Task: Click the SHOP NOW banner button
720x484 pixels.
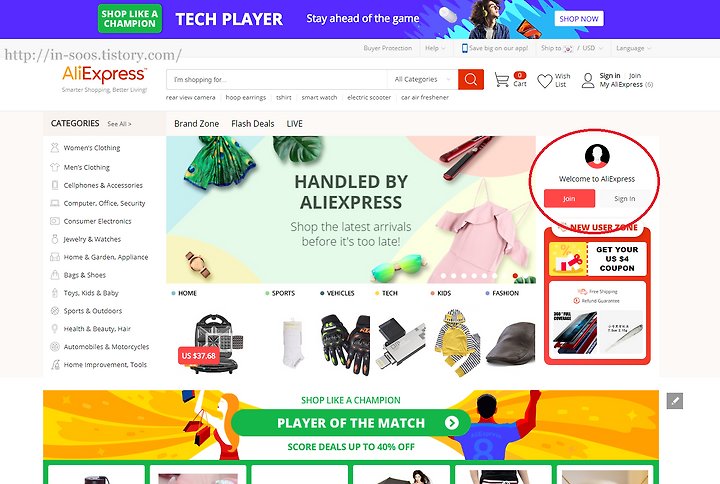Action: tap(579, 19)
